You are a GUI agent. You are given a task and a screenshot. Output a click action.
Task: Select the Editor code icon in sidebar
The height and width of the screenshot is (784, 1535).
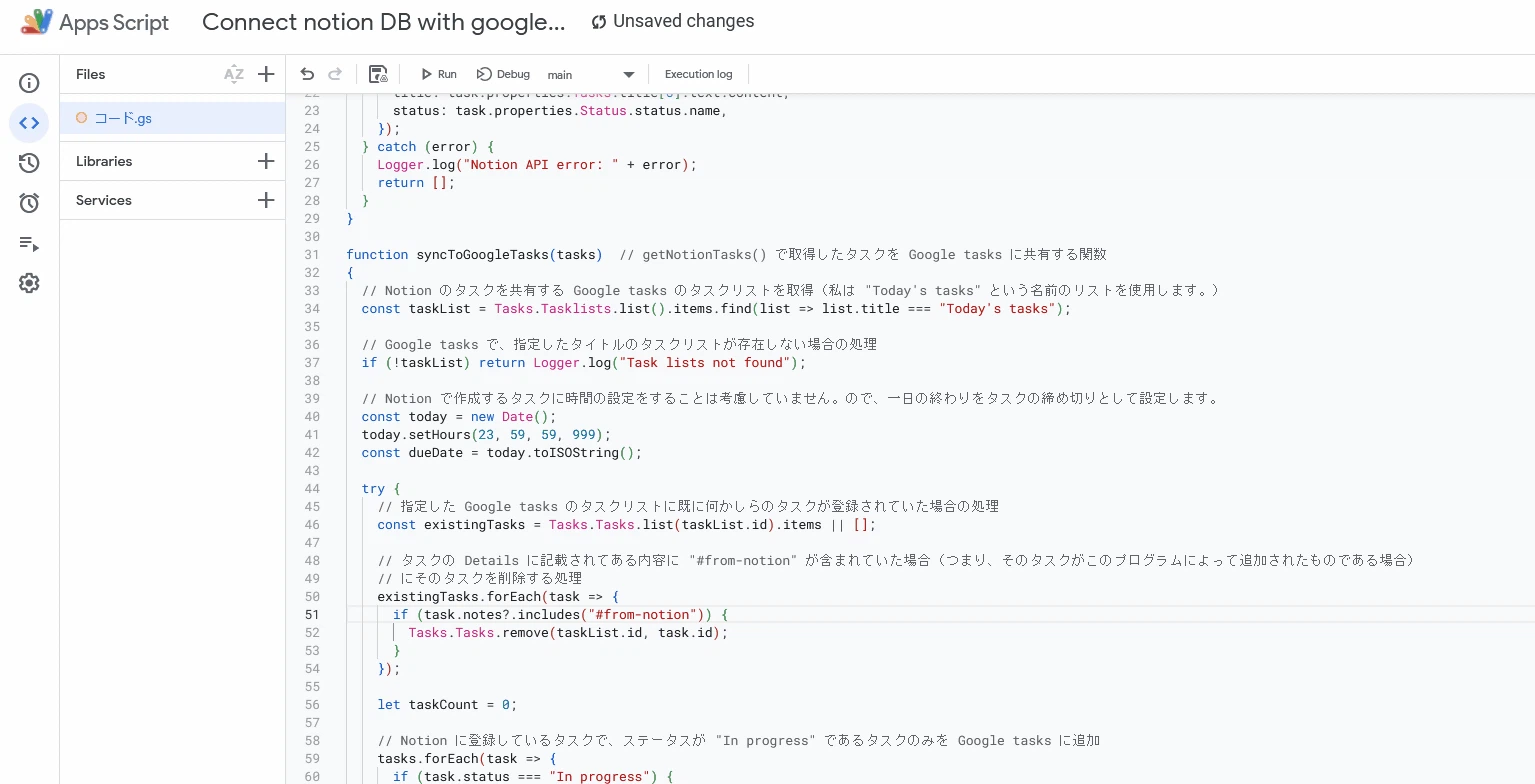pos(29,123)
